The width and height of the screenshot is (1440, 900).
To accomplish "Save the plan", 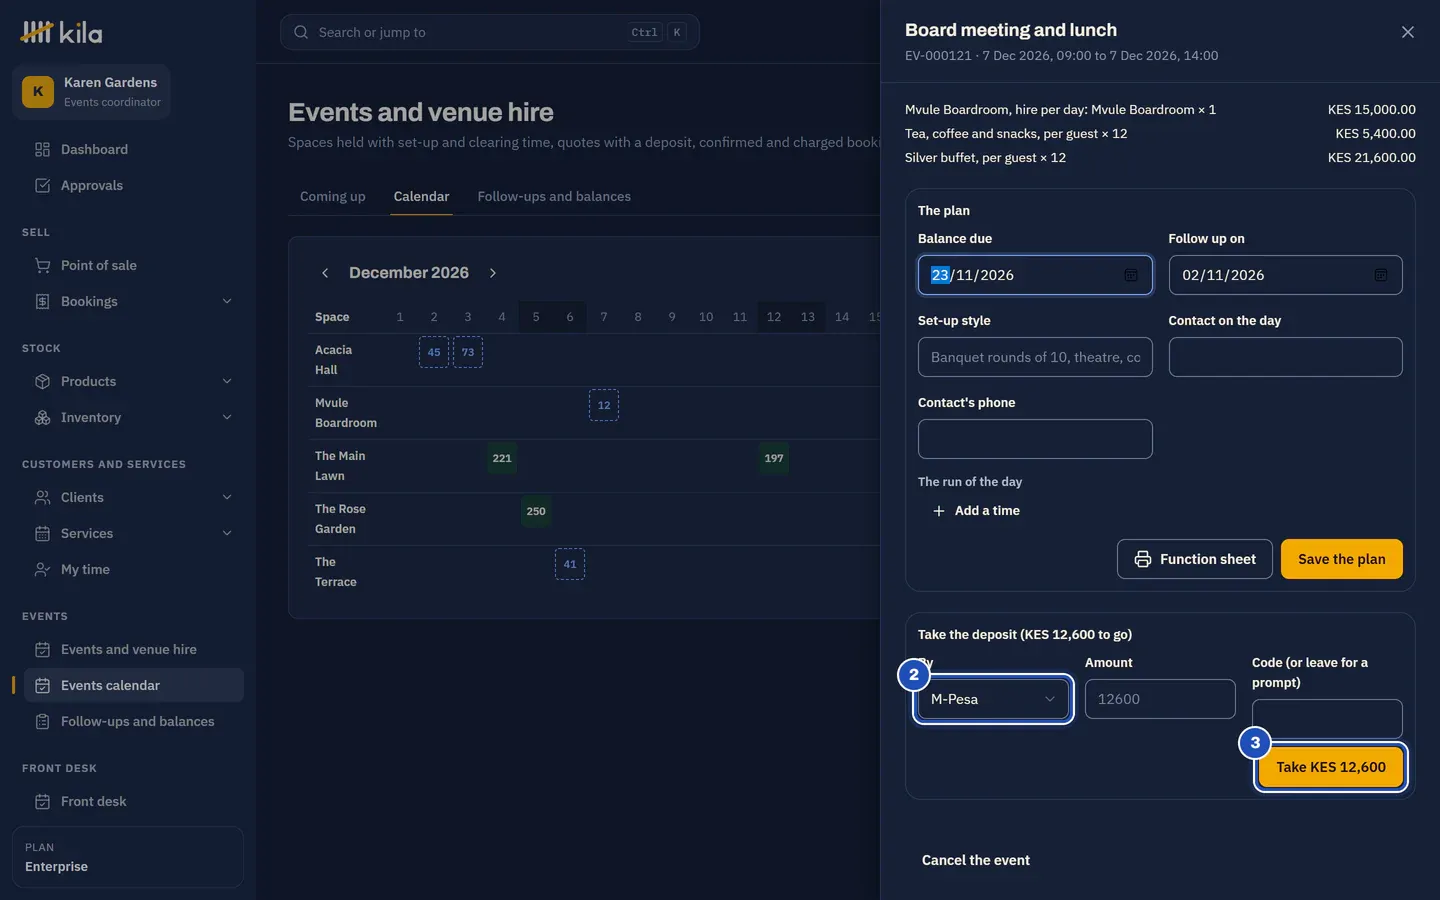I will coord(1342,559).
